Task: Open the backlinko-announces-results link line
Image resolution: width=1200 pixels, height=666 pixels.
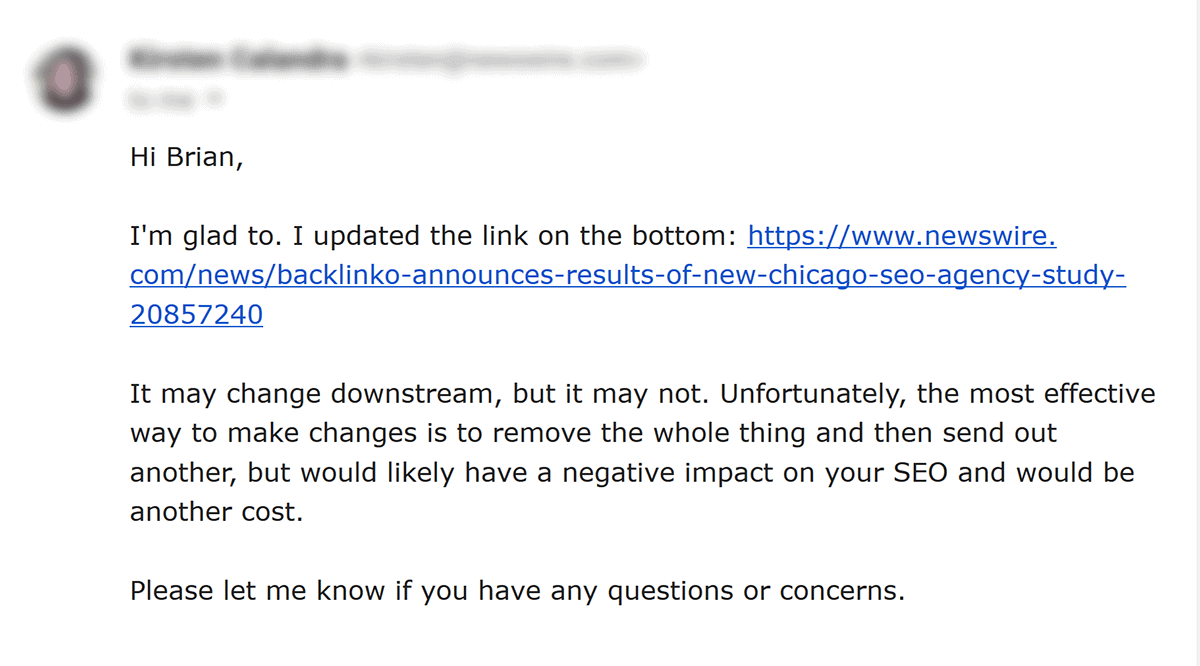Action: pyautogui.click(x=628, y=276)
